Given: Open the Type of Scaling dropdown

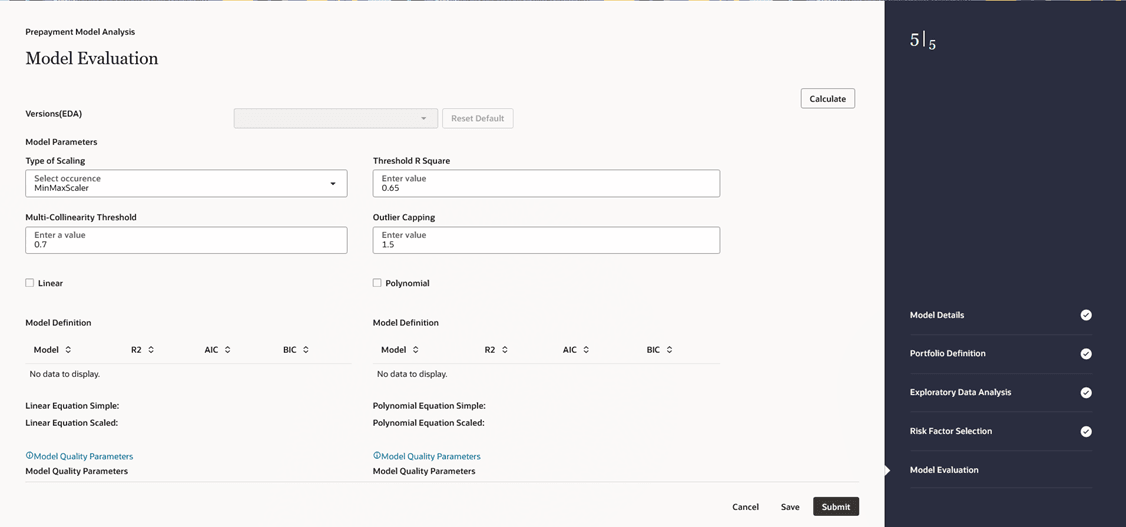Looking at the screenshot, I should [x=186, y=183].
